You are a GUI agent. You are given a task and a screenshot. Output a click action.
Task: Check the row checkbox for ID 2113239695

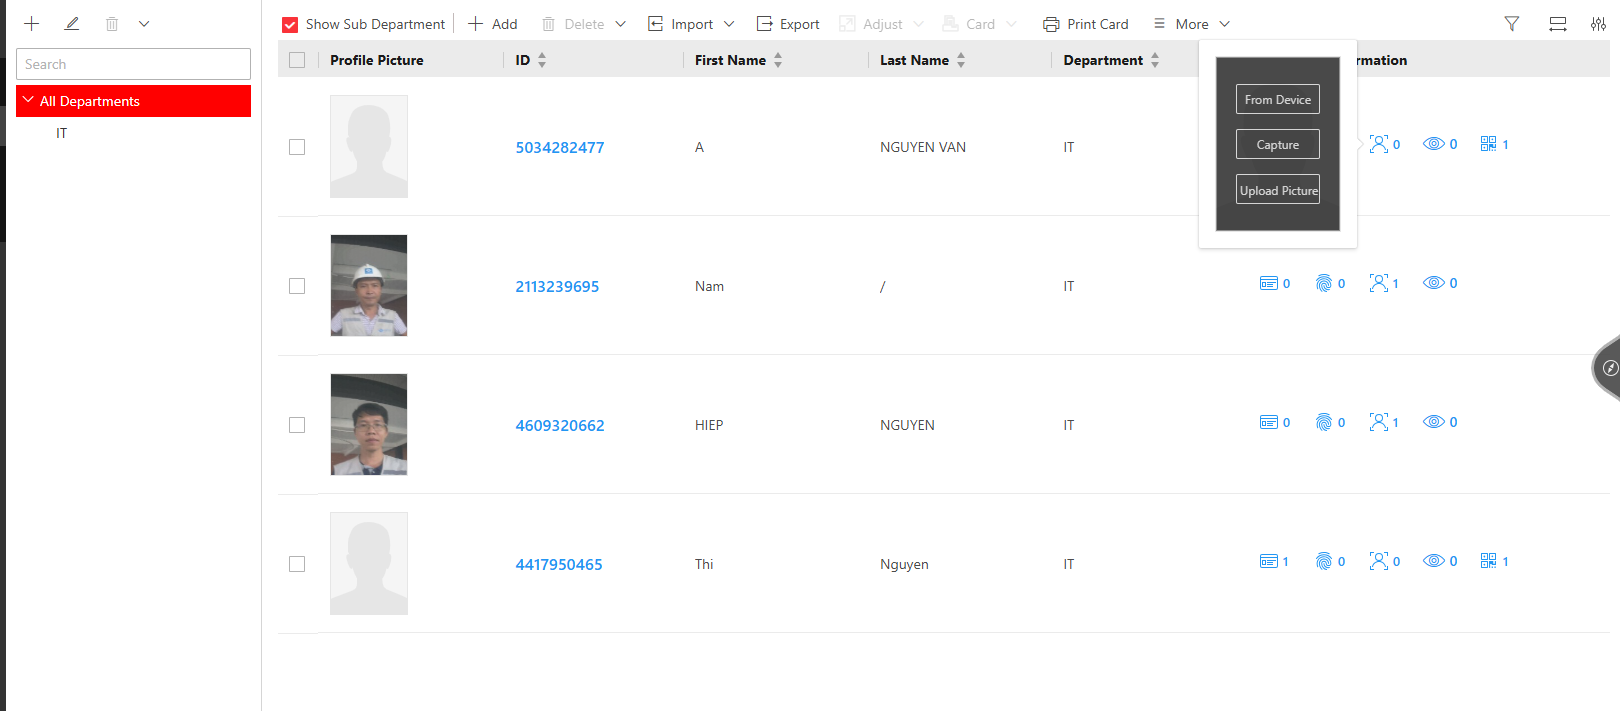297,286
